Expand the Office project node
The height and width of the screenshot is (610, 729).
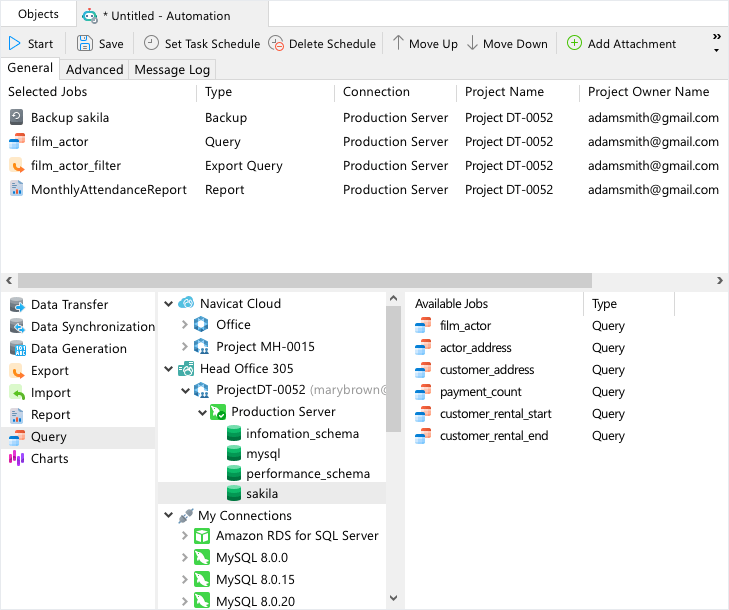click(185, 325)
